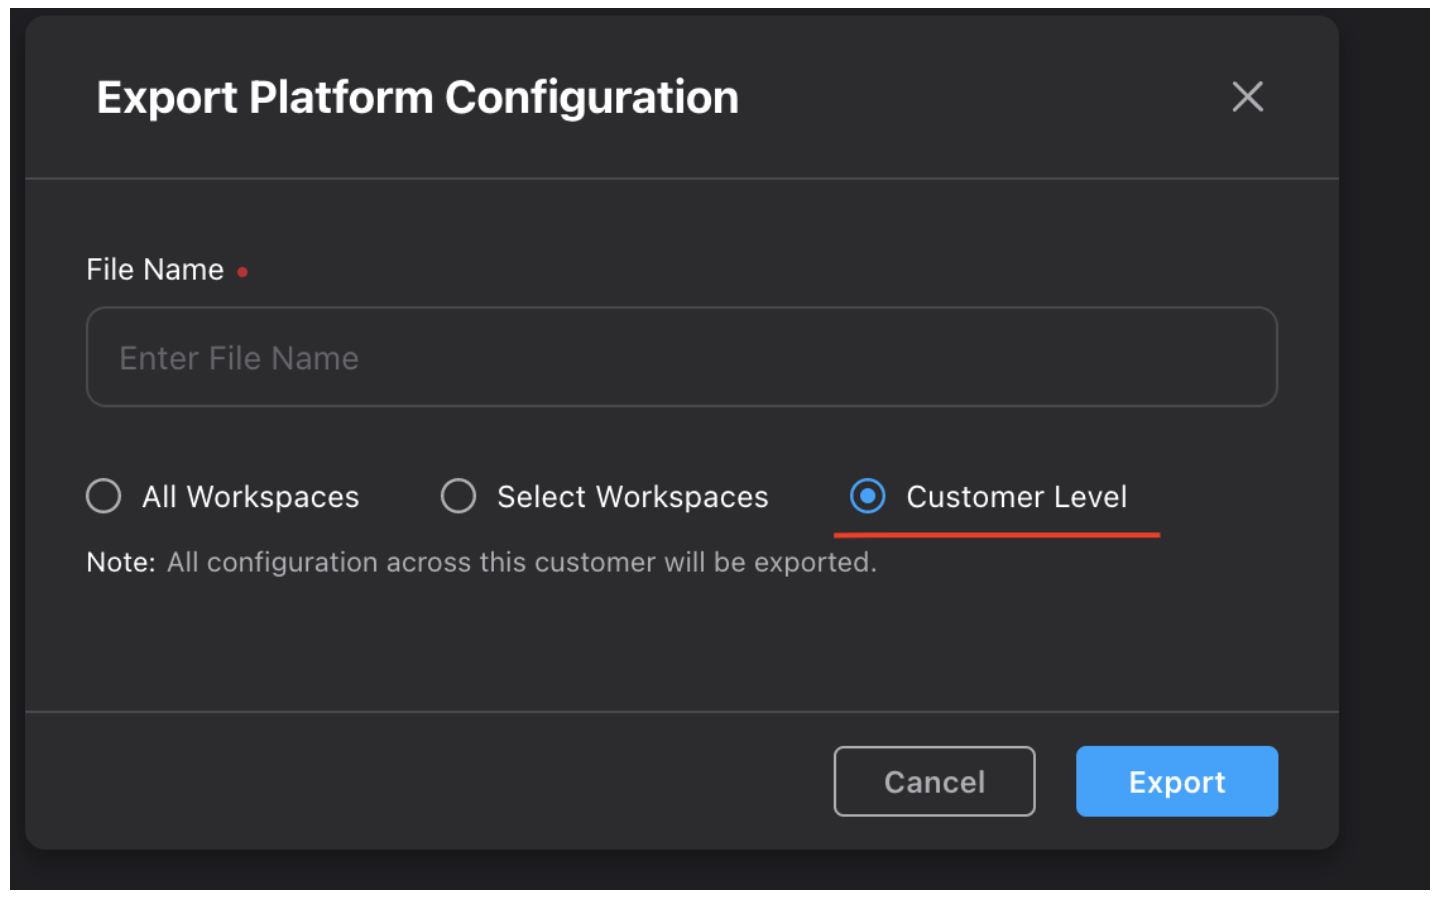
Task: Click the "Customer Level" label text
Action: (x=1016, y=497)
